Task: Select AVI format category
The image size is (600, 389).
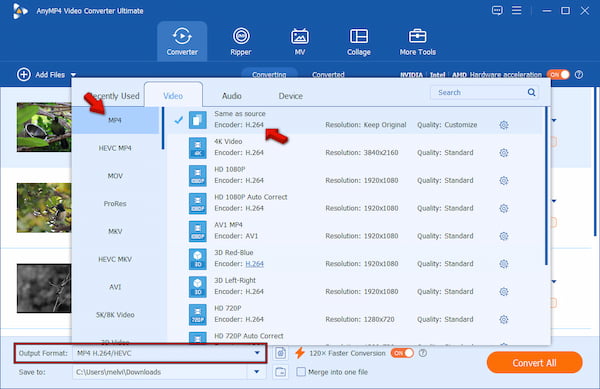Action: pyautogui.click(x=115, y=287)
